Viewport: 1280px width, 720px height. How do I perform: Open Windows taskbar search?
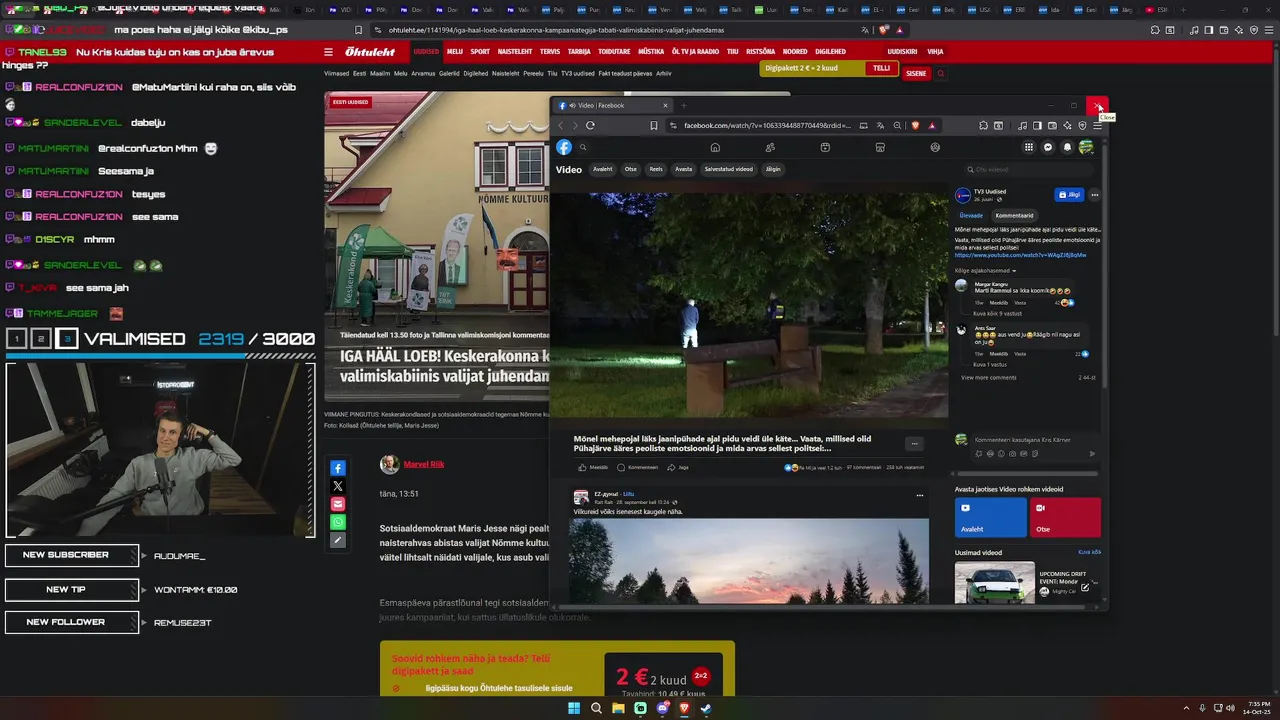coord(596,708)
